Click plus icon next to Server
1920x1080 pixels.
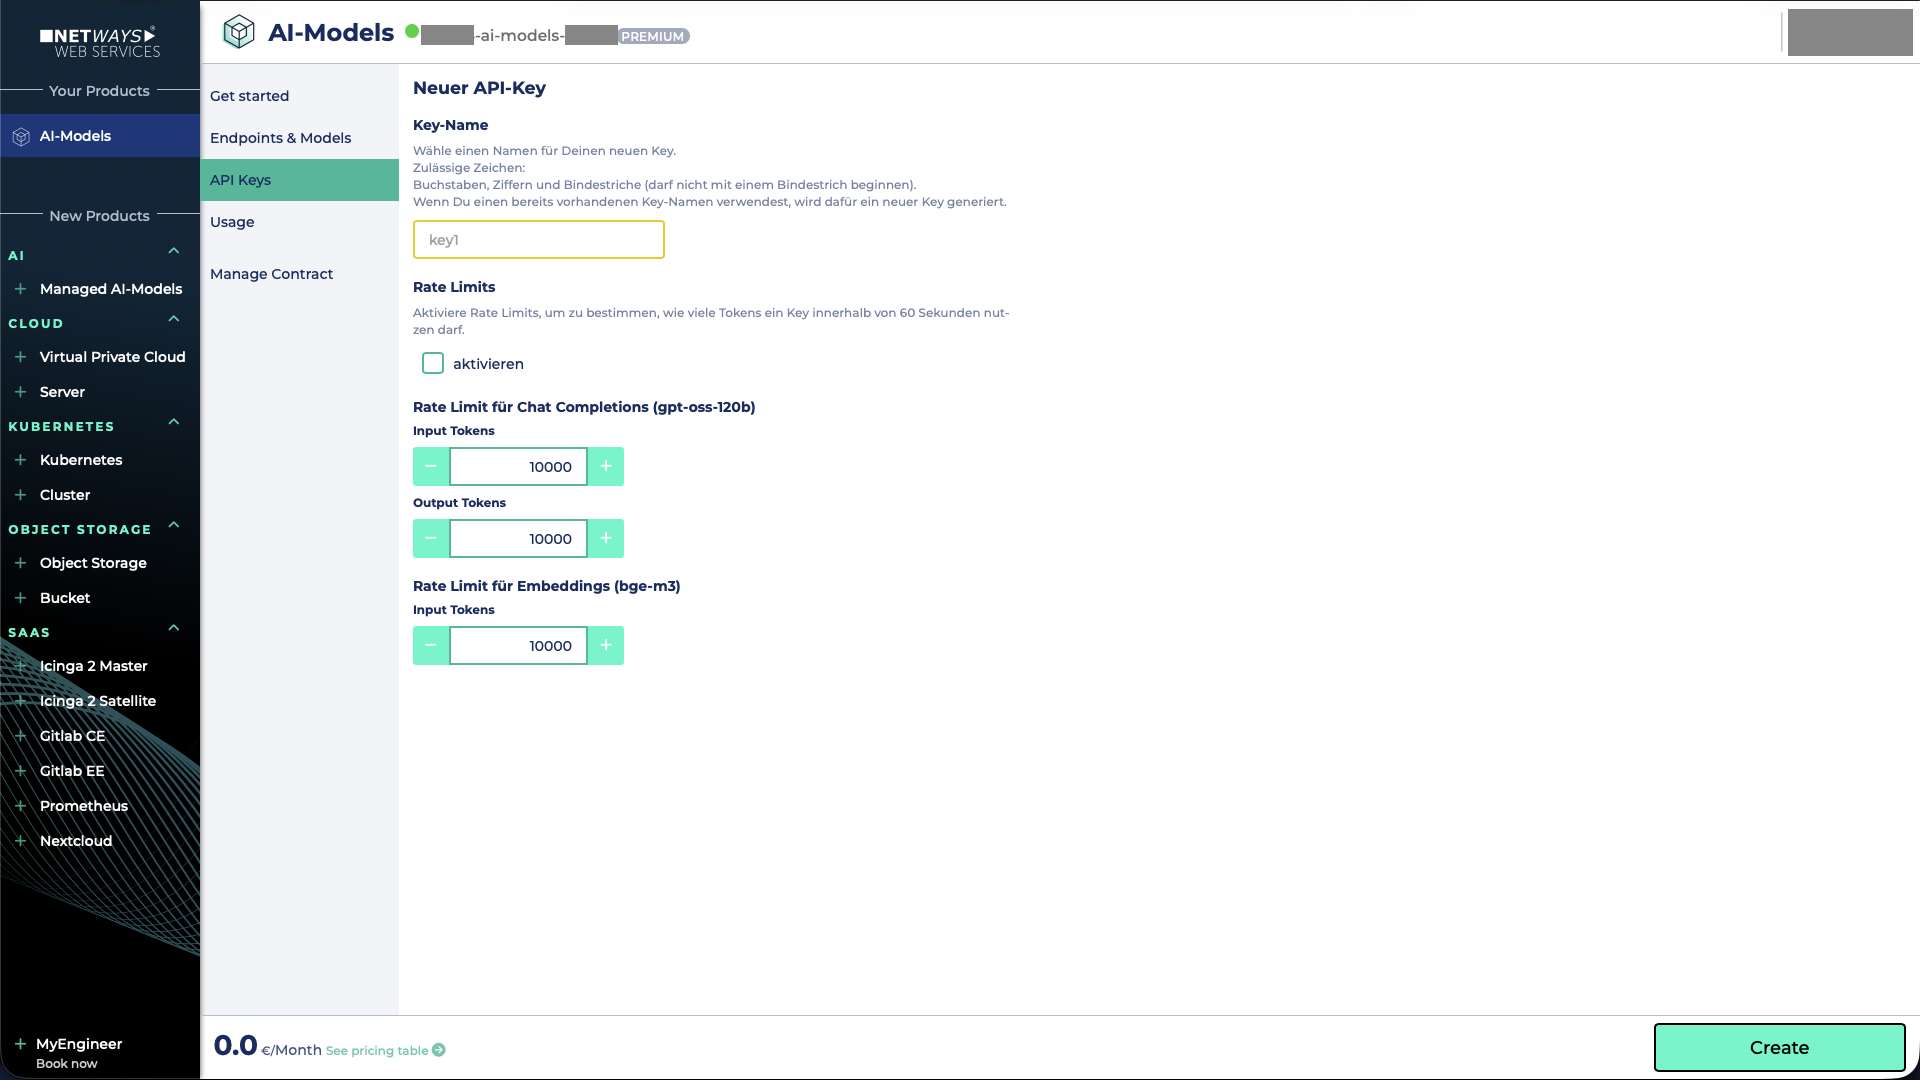click(20, 392)
